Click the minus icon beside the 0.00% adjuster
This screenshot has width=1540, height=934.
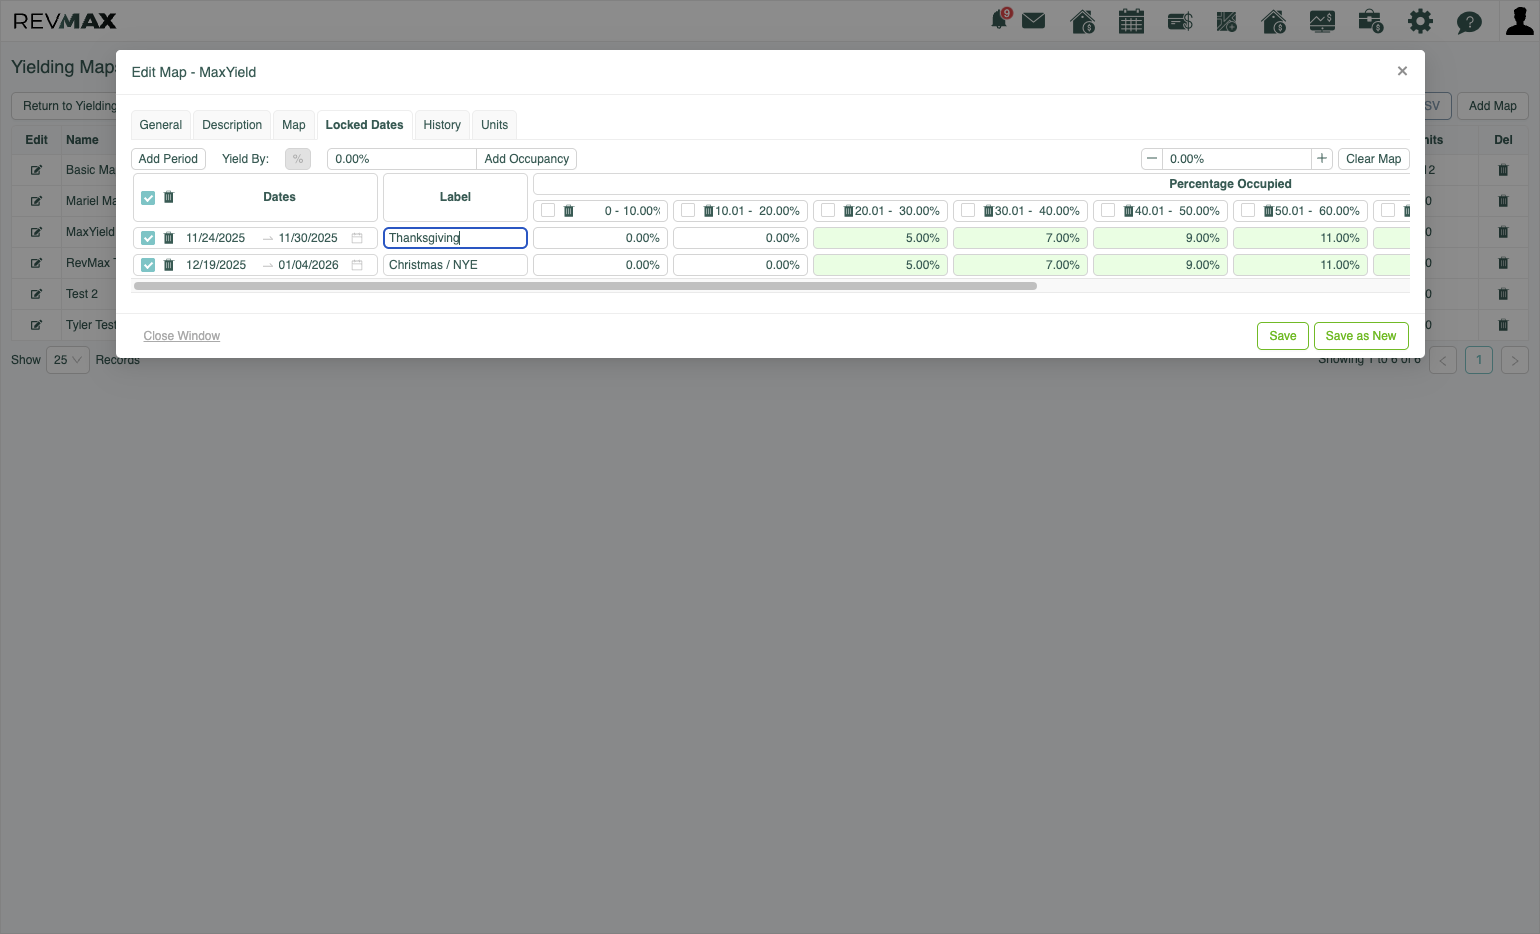tap(1152, 159)
